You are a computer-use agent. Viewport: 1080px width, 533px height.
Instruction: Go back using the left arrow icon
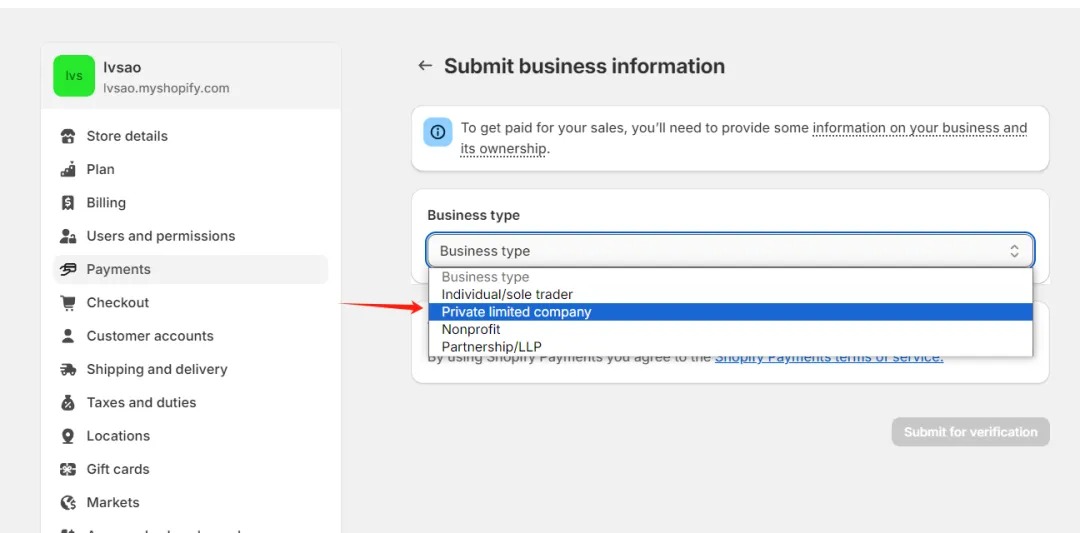pyautogui.click(x=425, y=66)
